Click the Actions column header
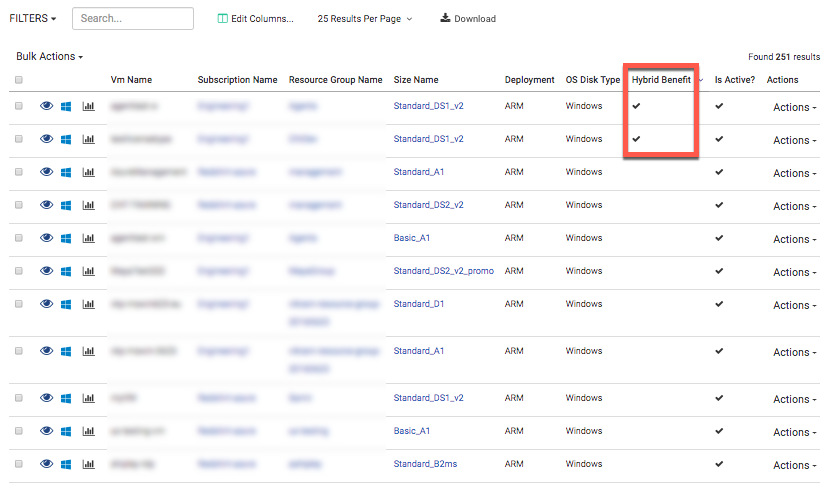Screen dimensions: 832x488 [782, 80]
